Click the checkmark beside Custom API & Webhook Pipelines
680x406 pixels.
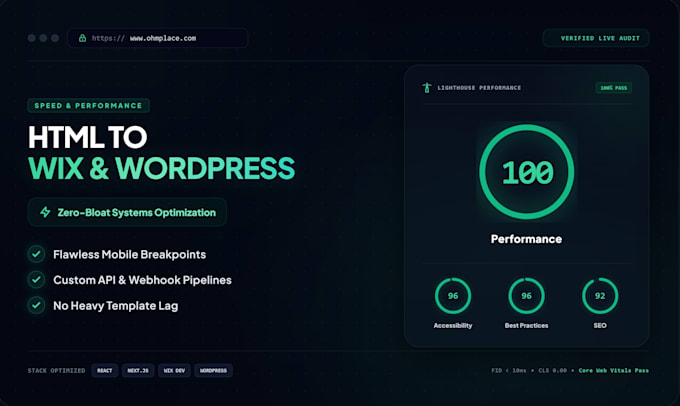click(36, 280)
